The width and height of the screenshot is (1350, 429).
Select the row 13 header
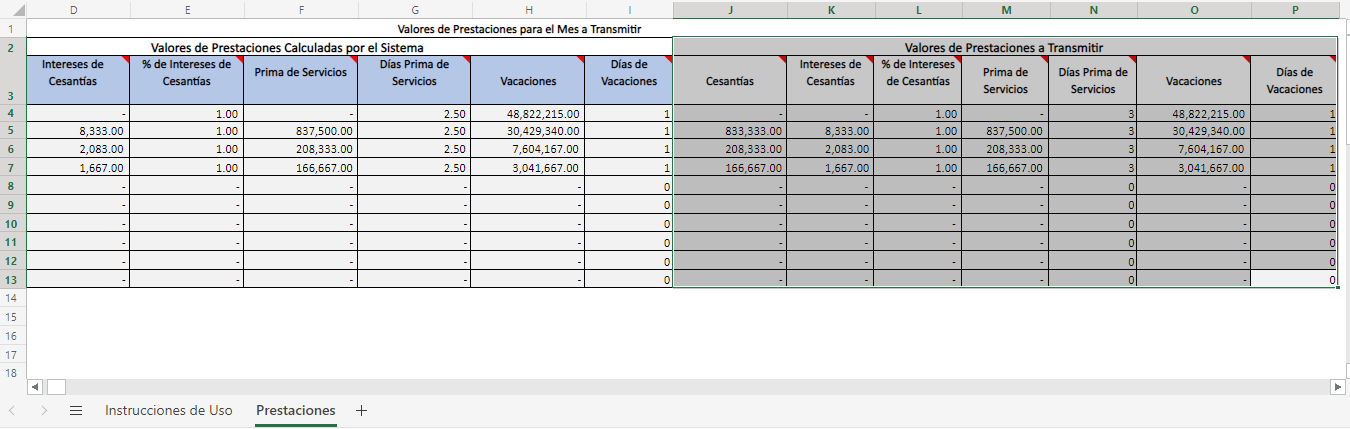(x=12, y=280)
